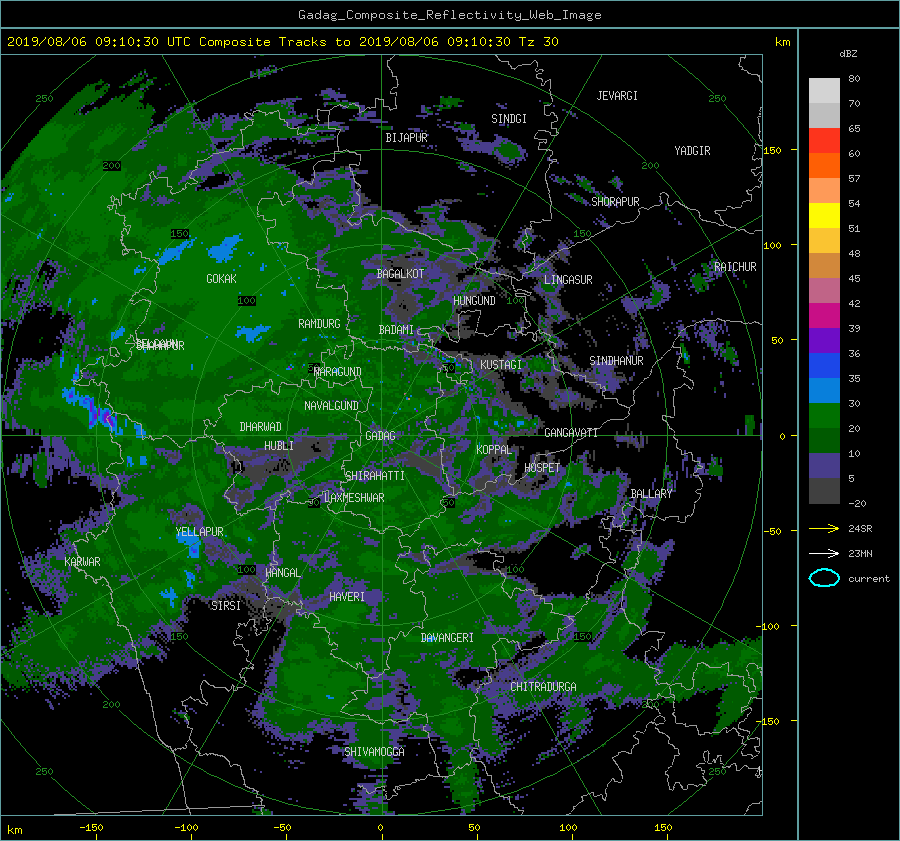Screen dimensions: 900x841
Task: Click the 'GANGAVATI' city label
Action: point(571,433)
